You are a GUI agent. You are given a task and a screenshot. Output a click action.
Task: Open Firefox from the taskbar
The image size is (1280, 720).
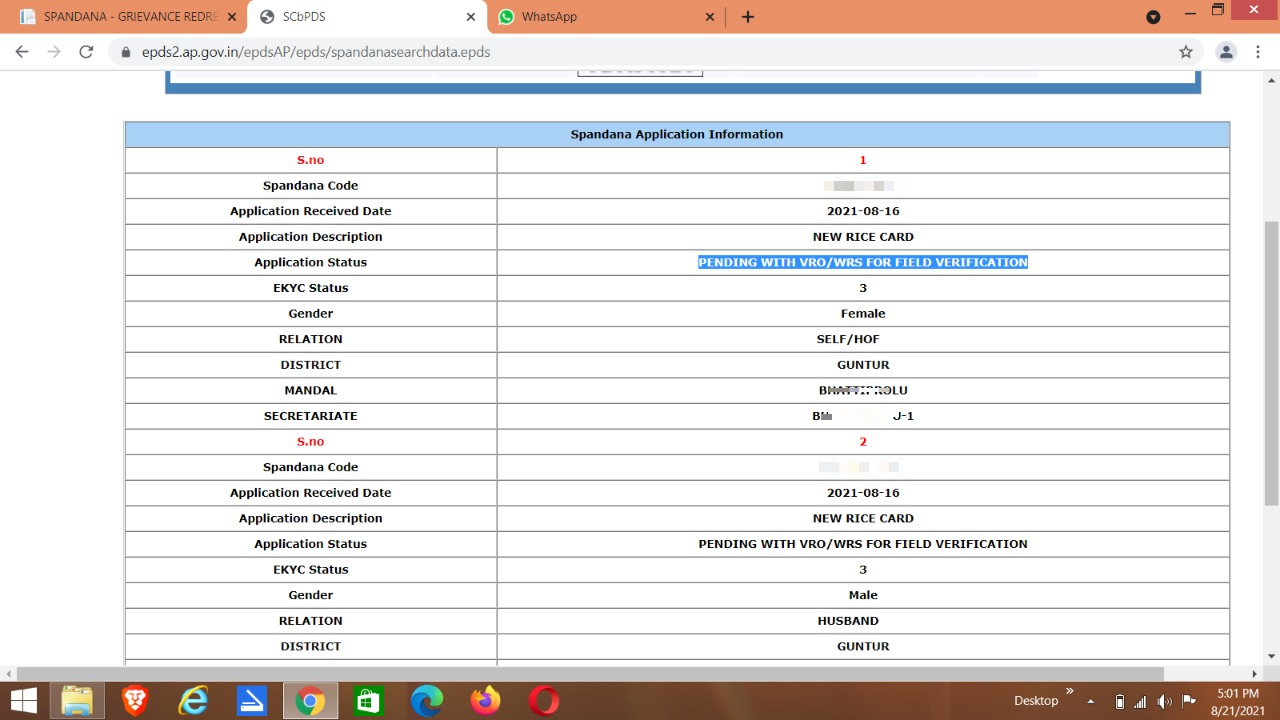pyautogui.click(x=486, y=701)
